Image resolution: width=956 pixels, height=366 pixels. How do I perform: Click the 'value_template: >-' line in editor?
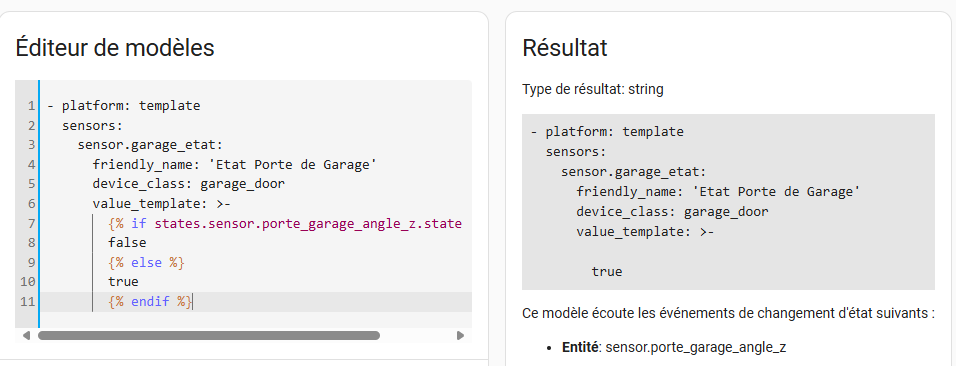(162, 203)
